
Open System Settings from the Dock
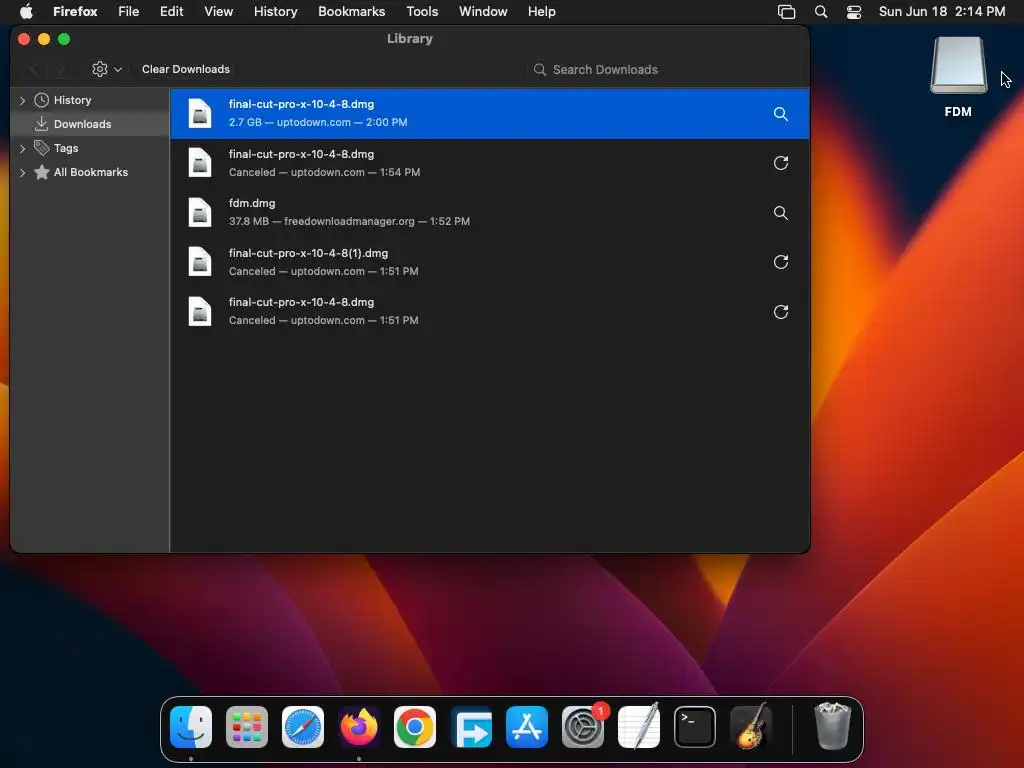583,727
